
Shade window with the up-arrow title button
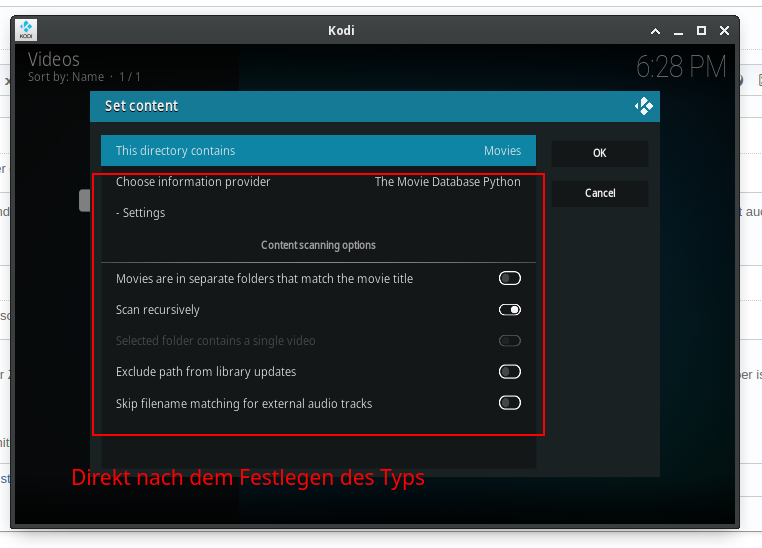(655, 31)
